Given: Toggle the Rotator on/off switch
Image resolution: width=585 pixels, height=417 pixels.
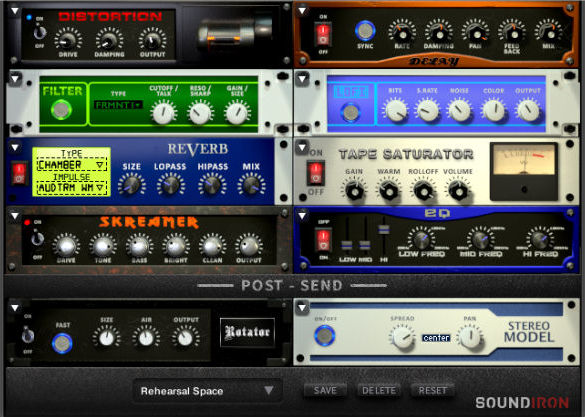Looking at the screenshot, I should (28, 335).
